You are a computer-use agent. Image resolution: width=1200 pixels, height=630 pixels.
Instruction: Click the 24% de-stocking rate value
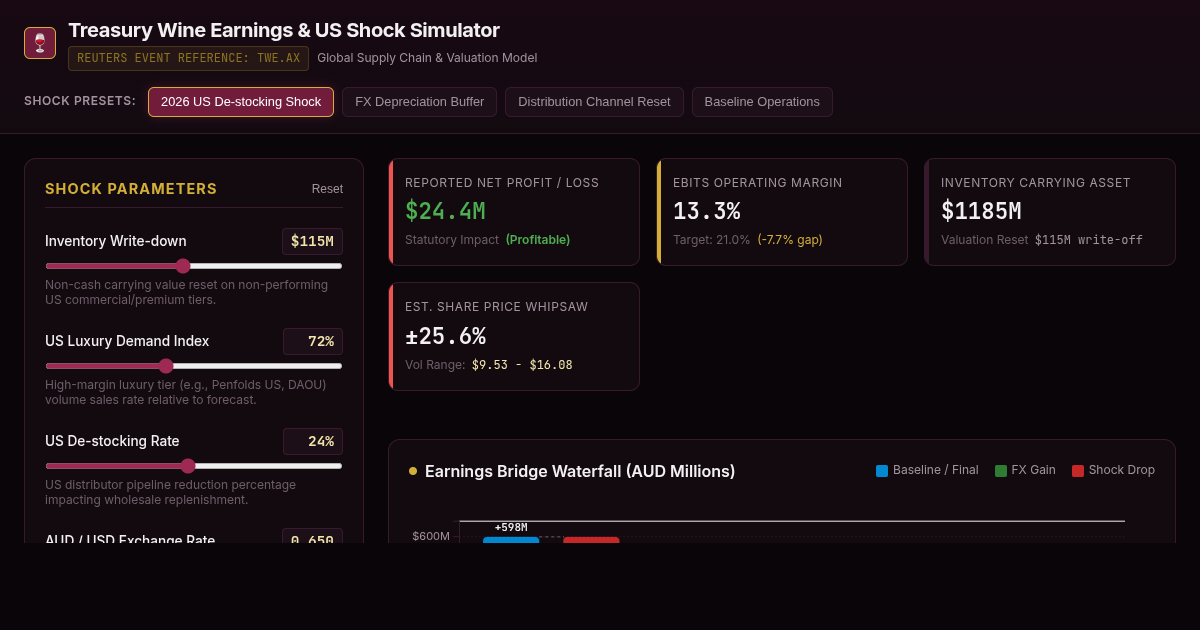(313, 441)
